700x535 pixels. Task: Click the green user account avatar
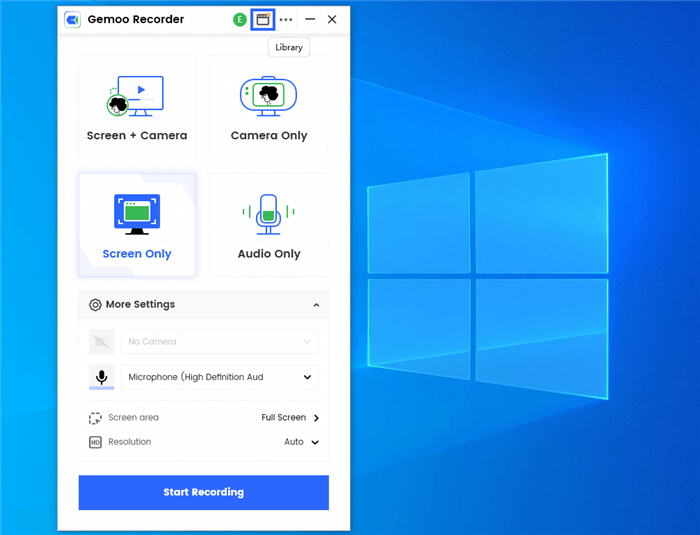239,19
